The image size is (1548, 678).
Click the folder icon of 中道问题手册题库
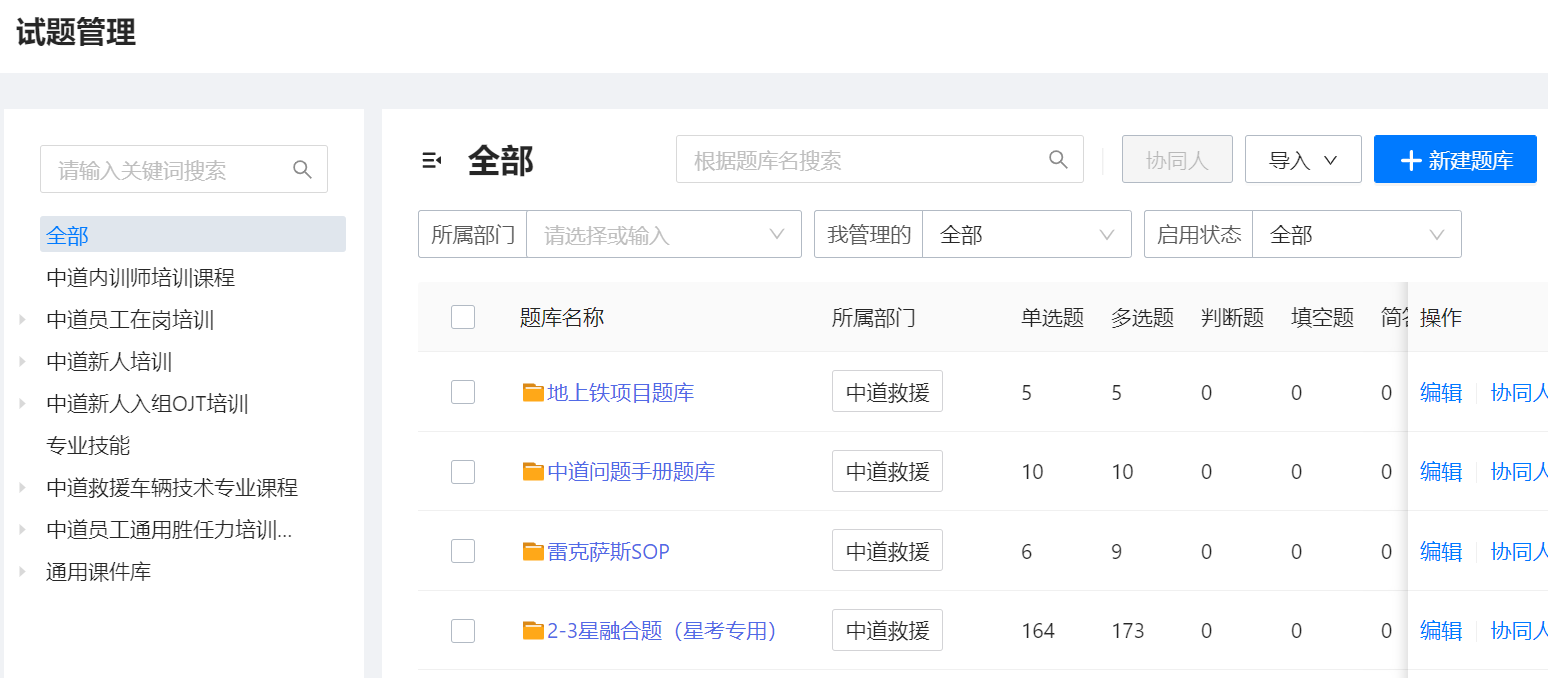(533, 472)
